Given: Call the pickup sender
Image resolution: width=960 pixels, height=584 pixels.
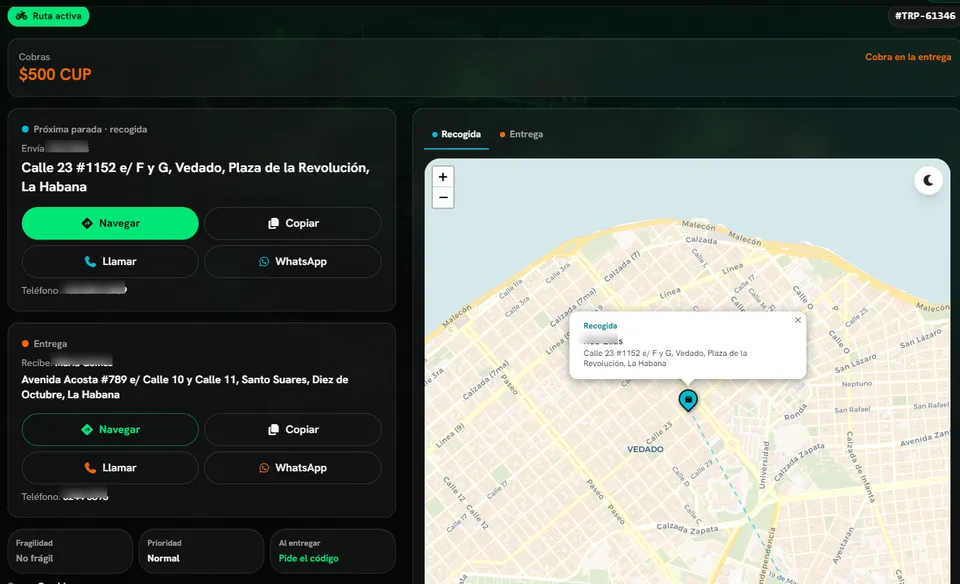Looking at the screenshot, I should click(110, 261).
